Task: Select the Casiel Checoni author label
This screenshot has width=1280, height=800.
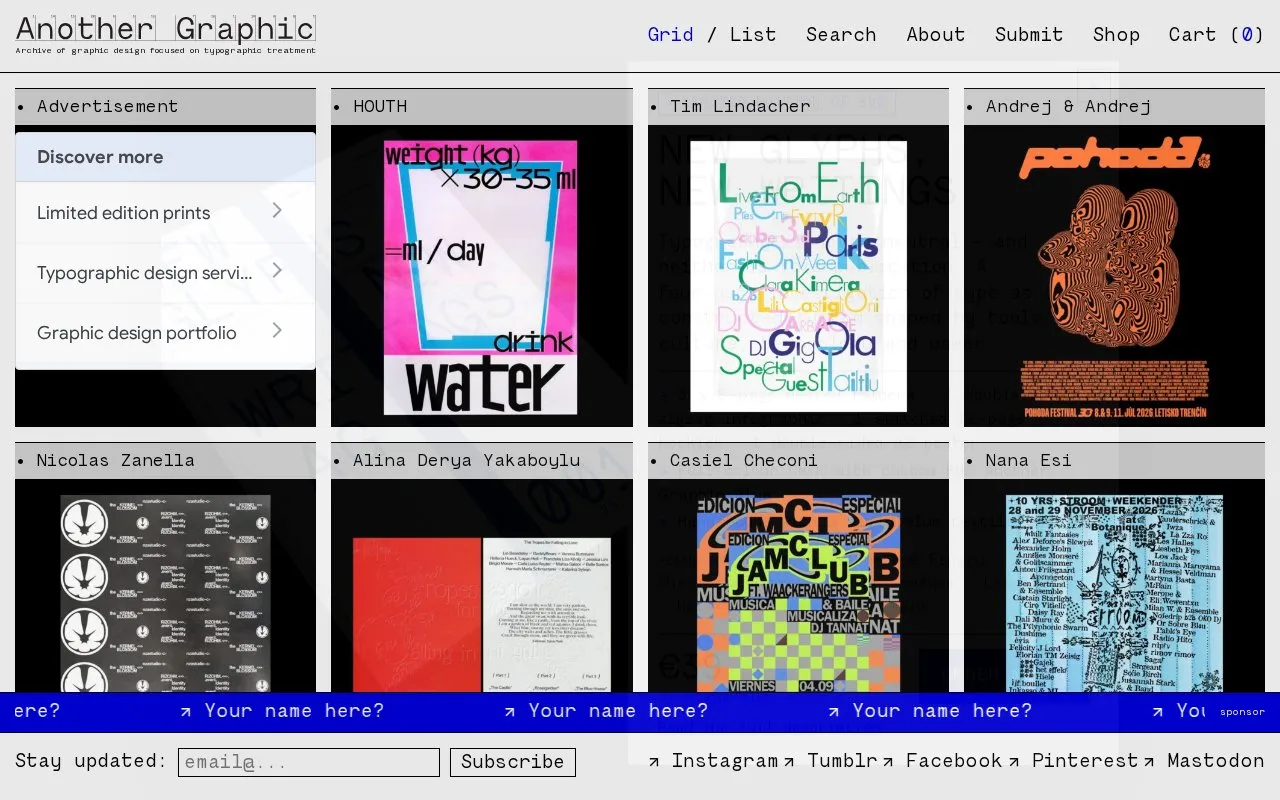Action: tap(743, 460)
